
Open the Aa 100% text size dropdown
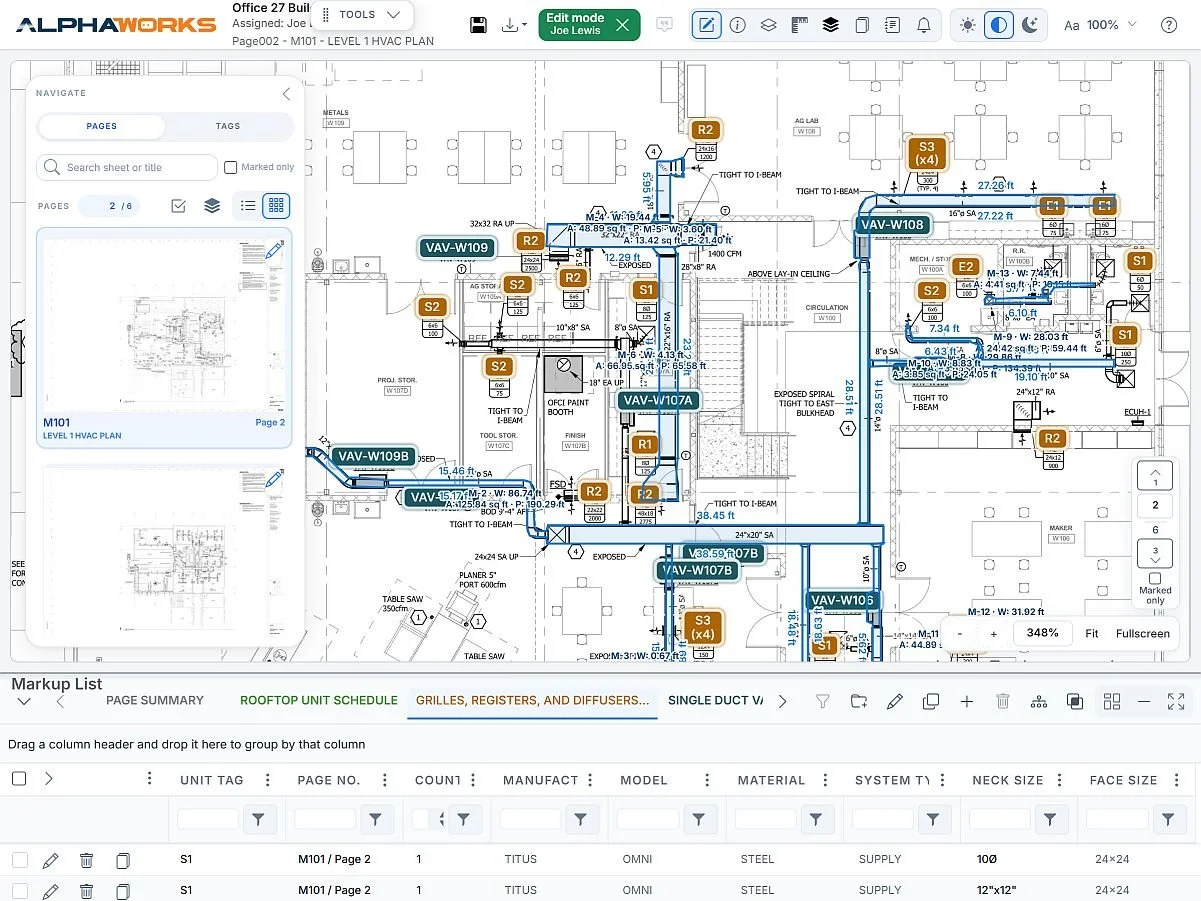pyautogui.click(x=1100, y=25)
